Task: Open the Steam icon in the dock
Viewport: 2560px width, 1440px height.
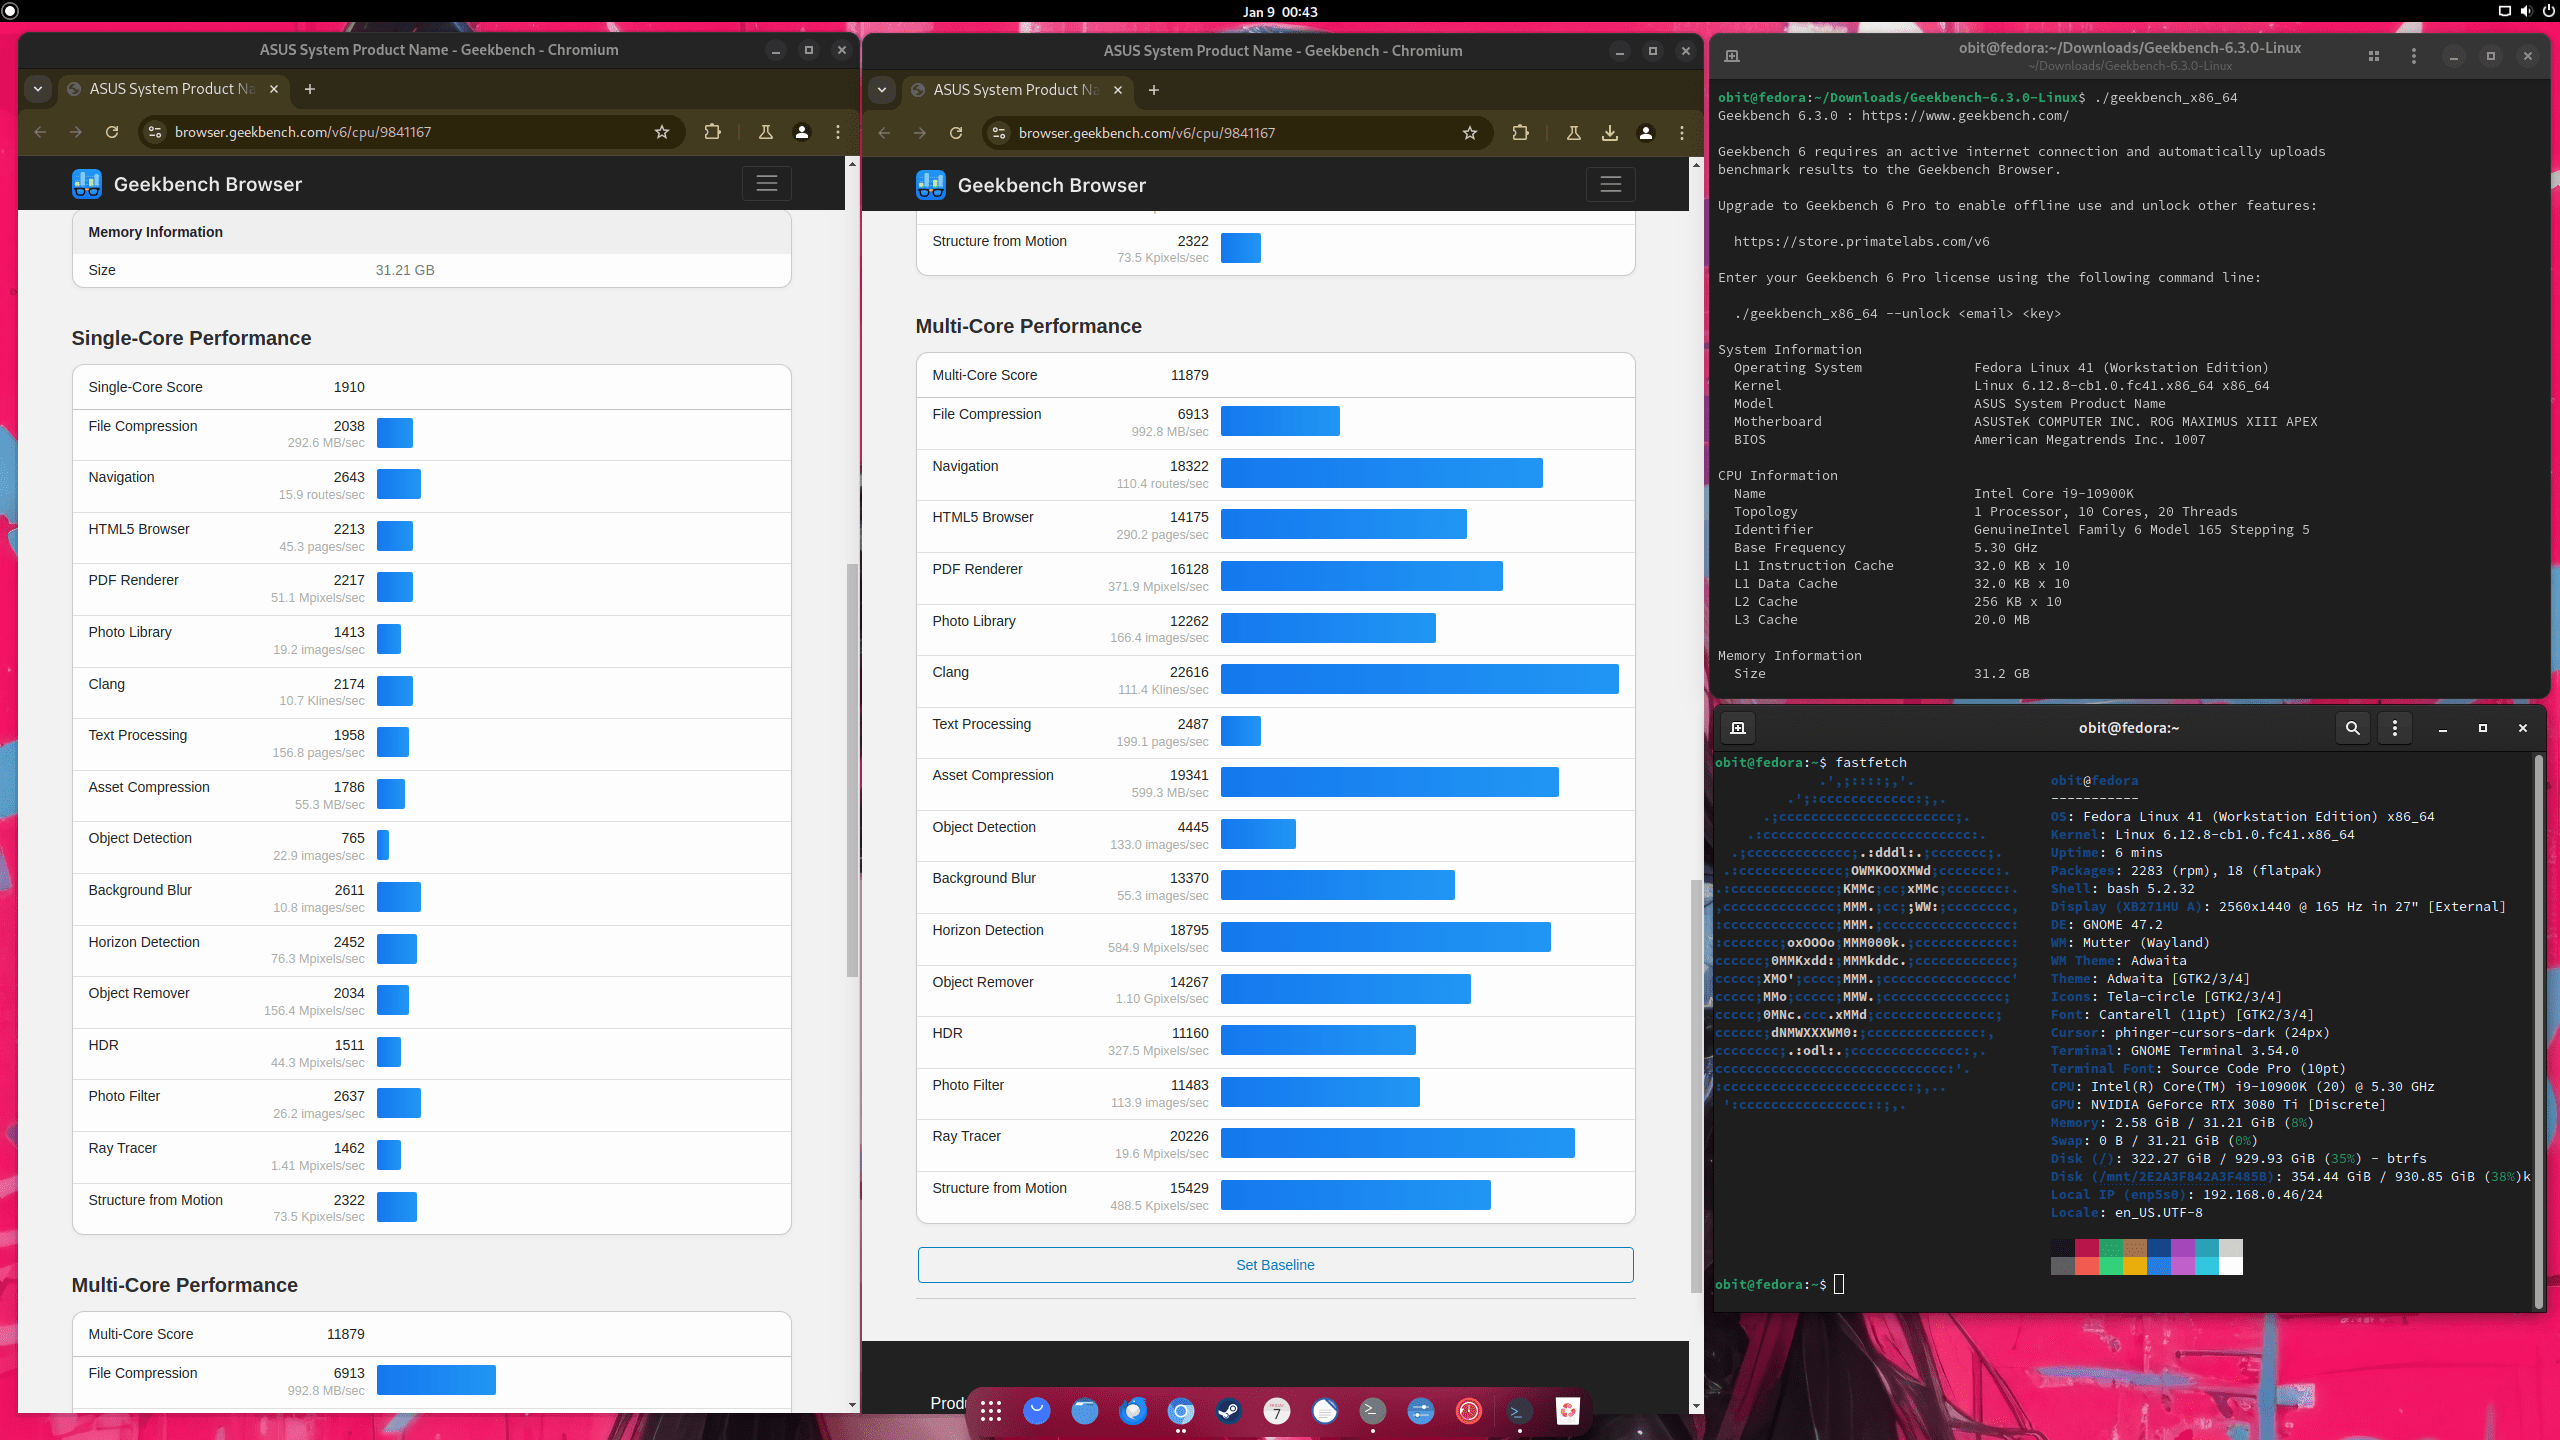Action: [x=1228, y=1411]
